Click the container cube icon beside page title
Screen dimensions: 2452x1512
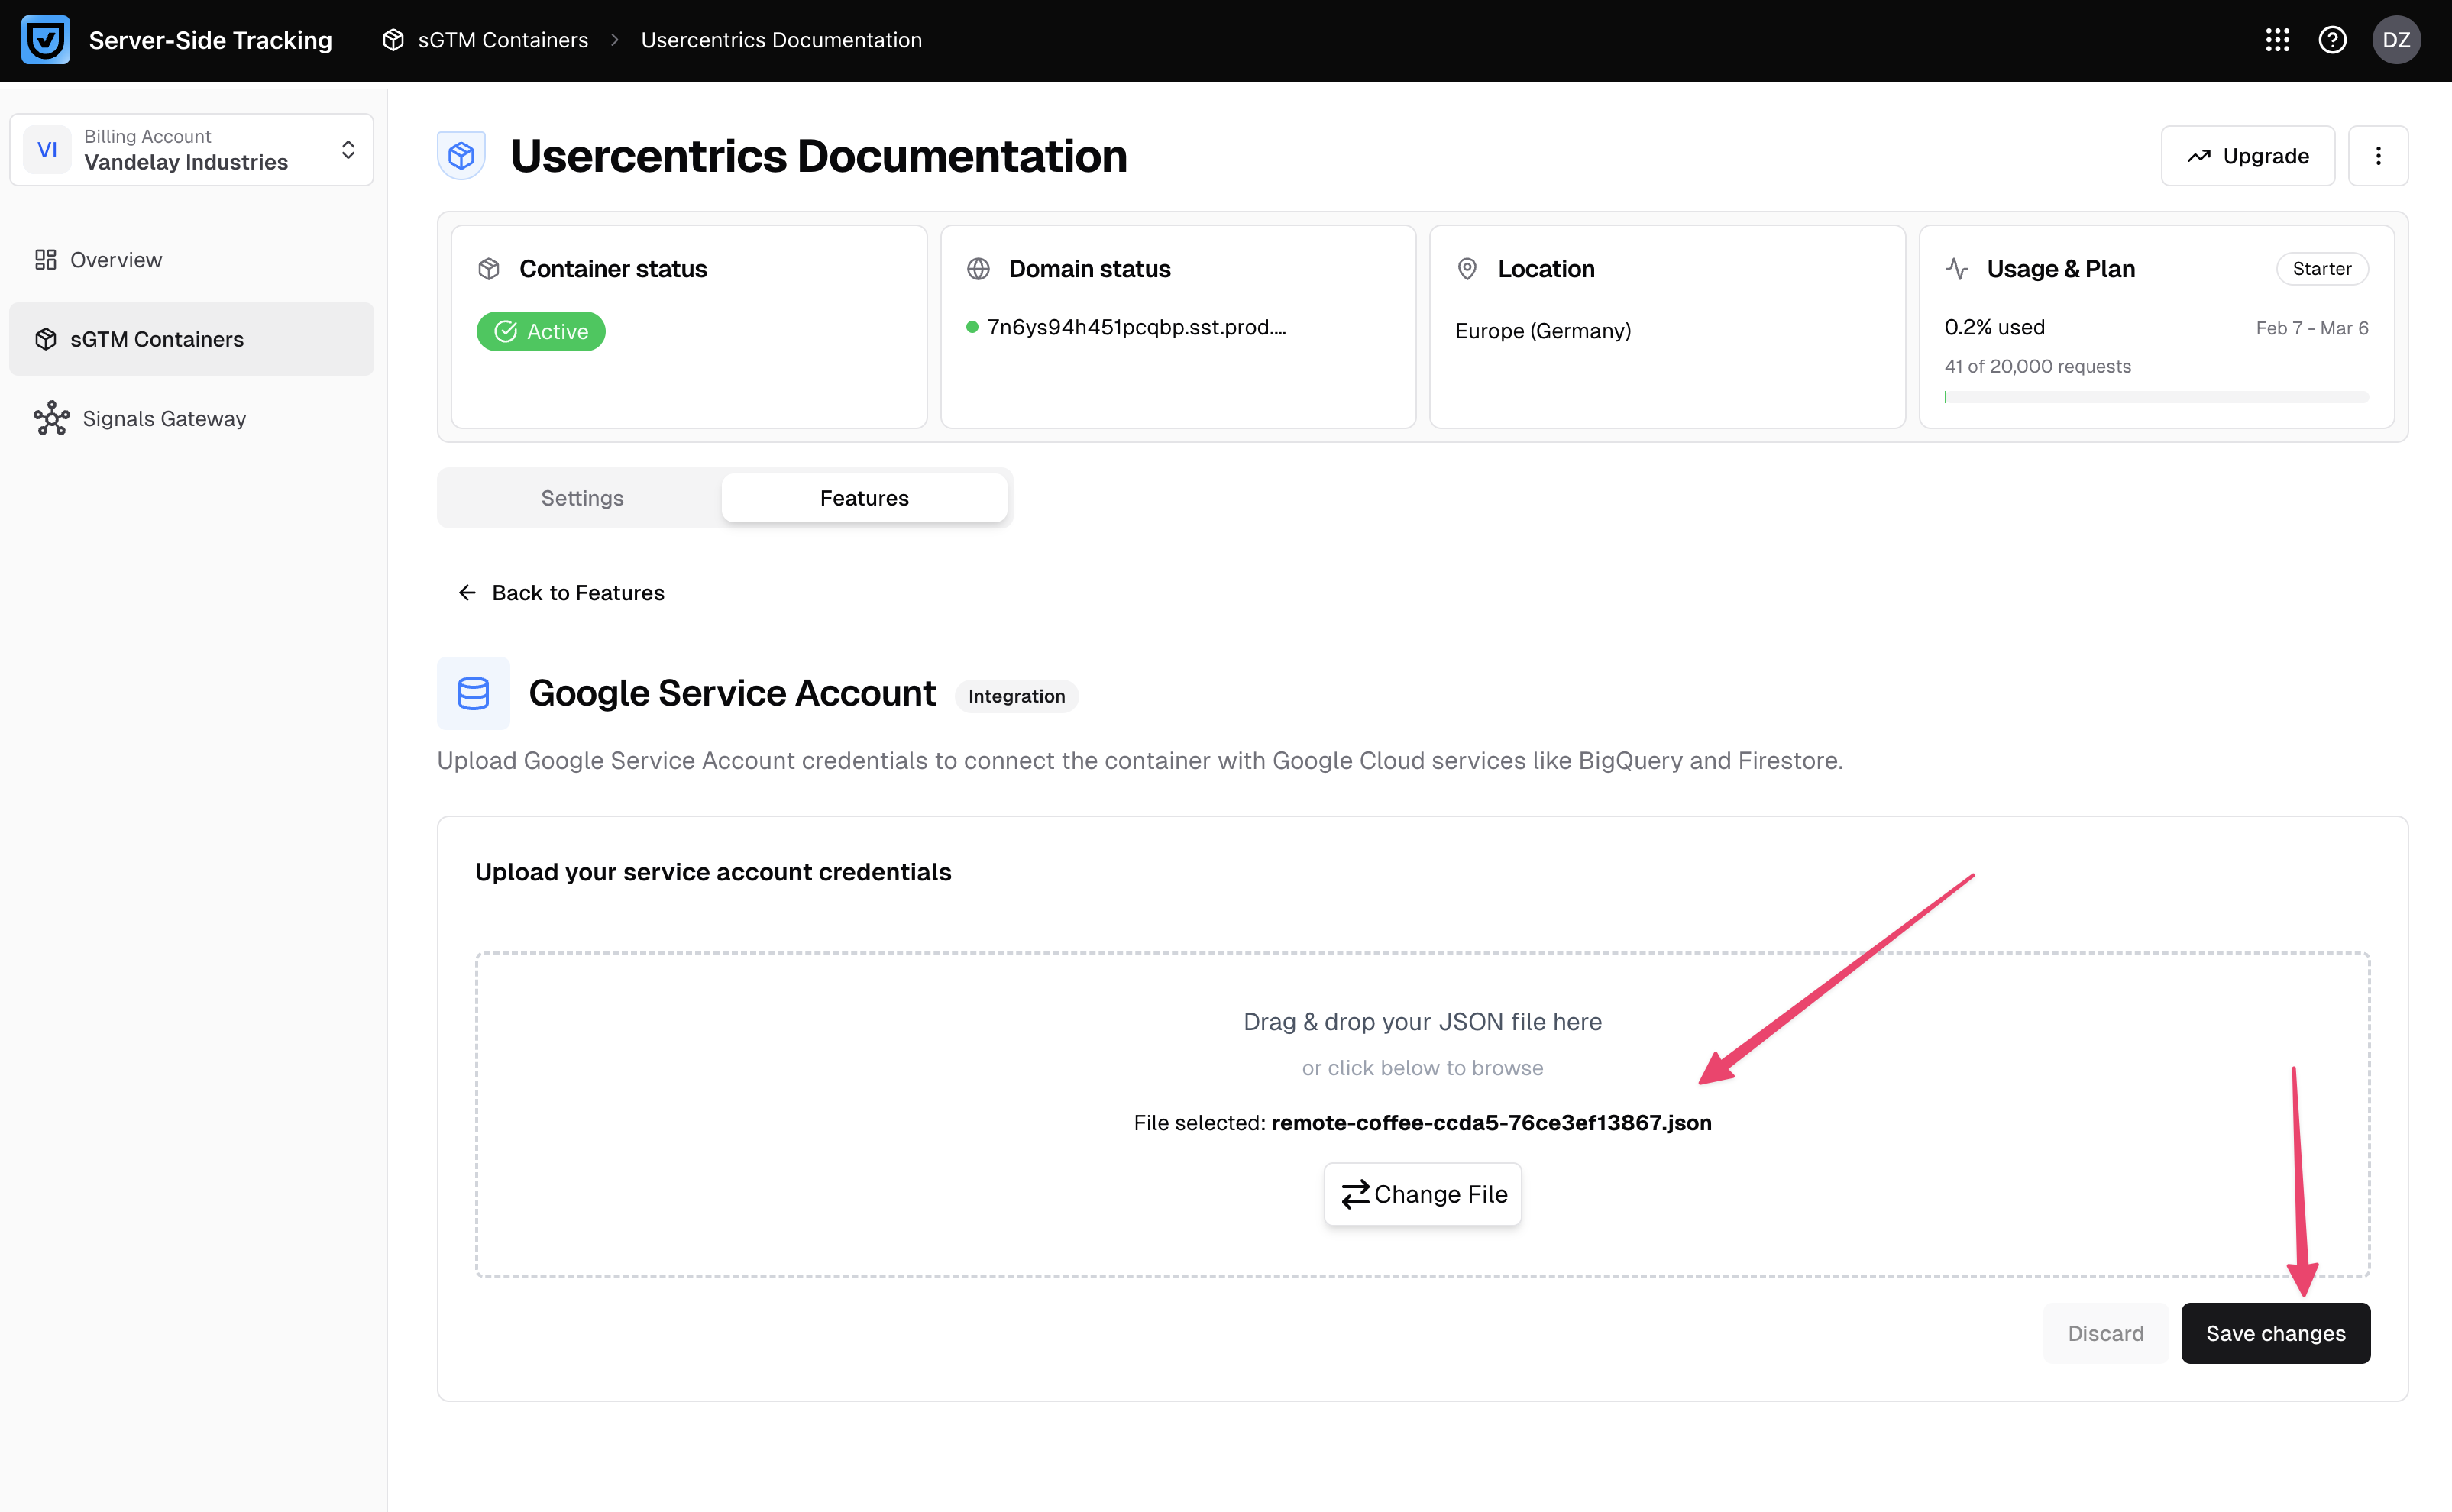461,156
